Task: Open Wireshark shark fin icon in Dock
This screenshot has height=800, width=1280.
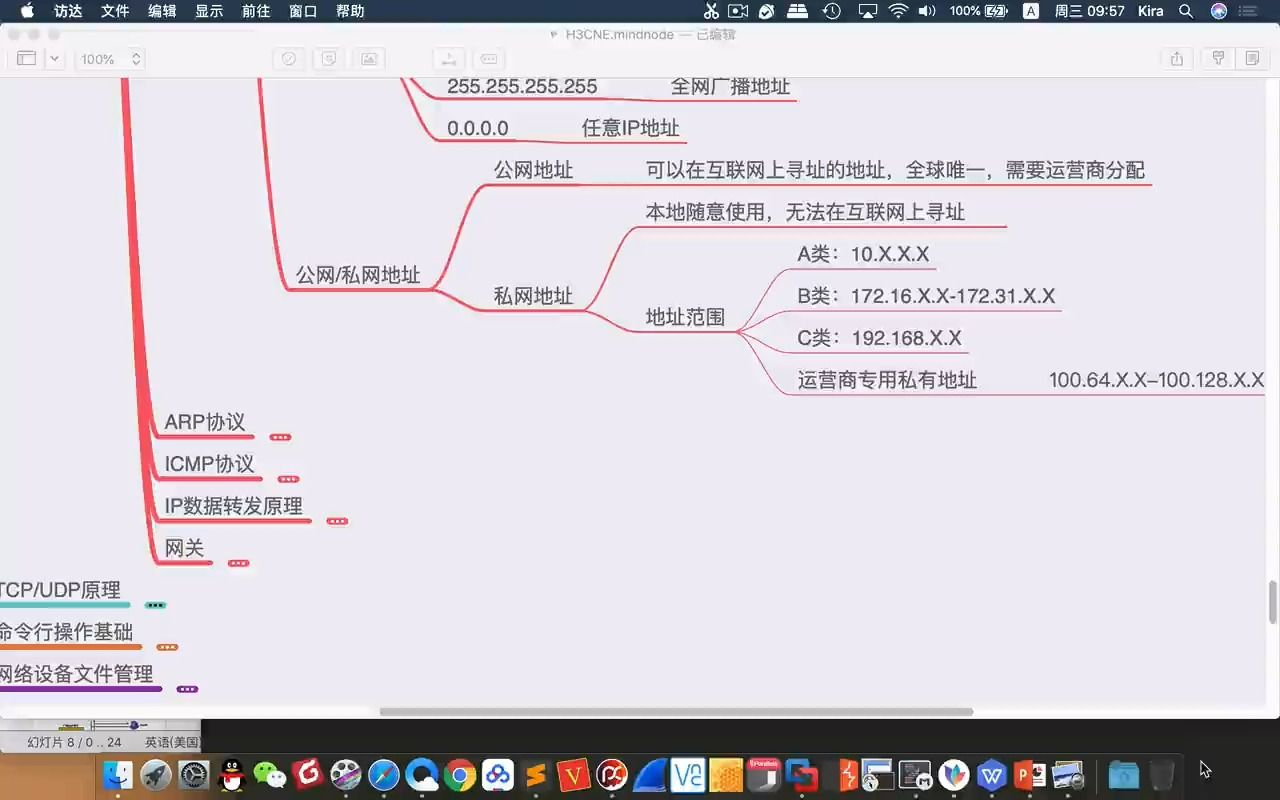Action: 650,775
